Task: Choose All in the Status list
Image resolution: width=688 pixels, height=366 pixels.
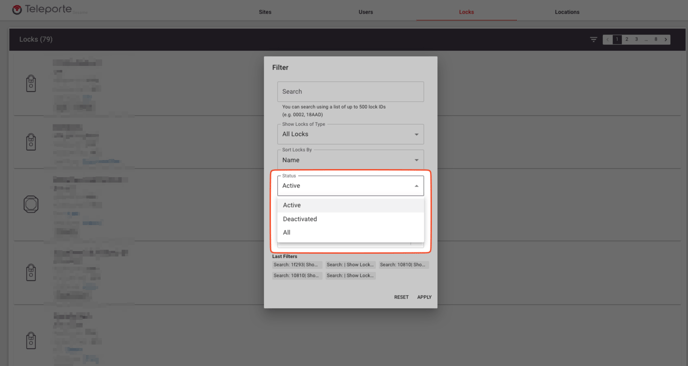Action: coord(351,232)
